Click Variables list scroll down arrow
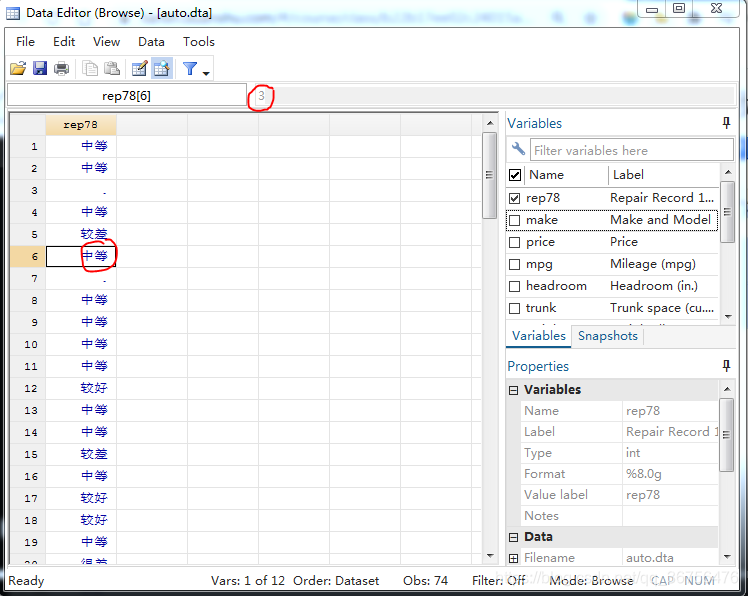748x596 pixels. [x=727, y=316]
